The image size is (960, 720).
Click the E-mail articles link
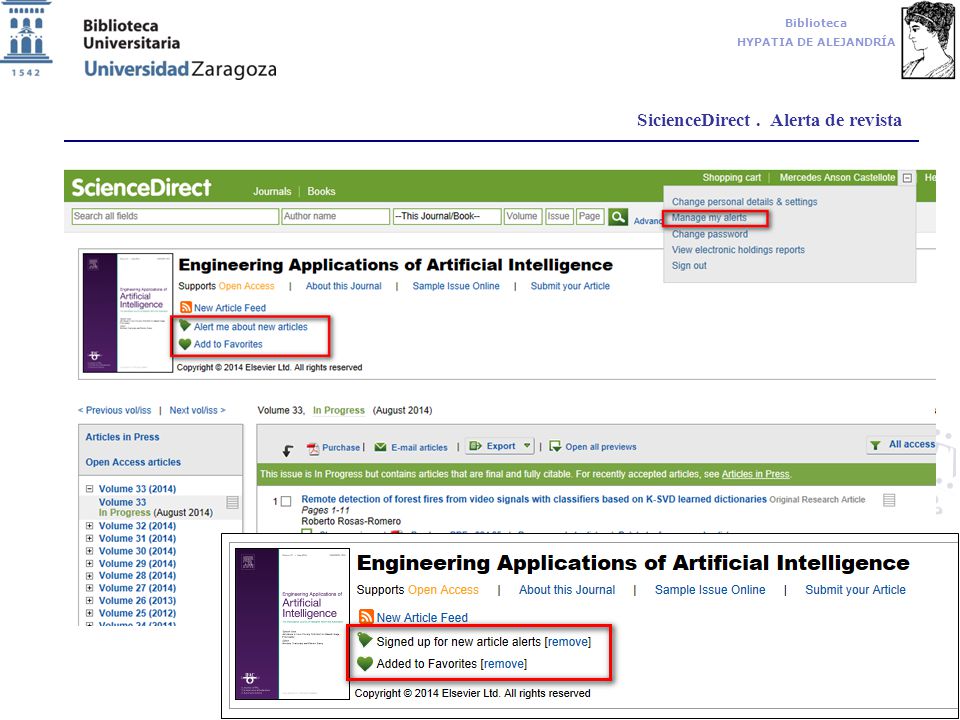click(419, 448)
